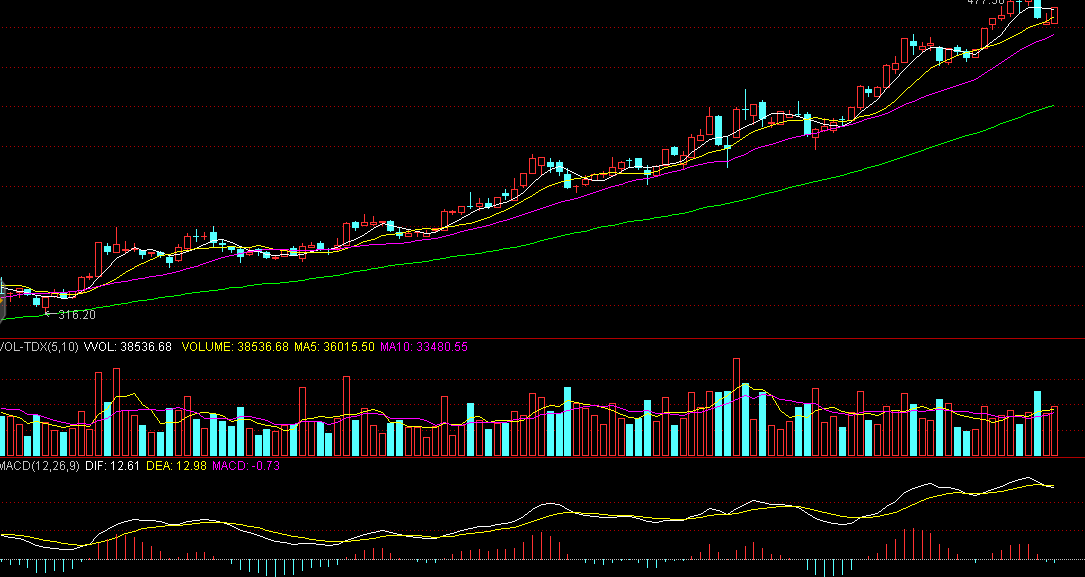Select the DEA: 12.98 readout

coord(176,466)
